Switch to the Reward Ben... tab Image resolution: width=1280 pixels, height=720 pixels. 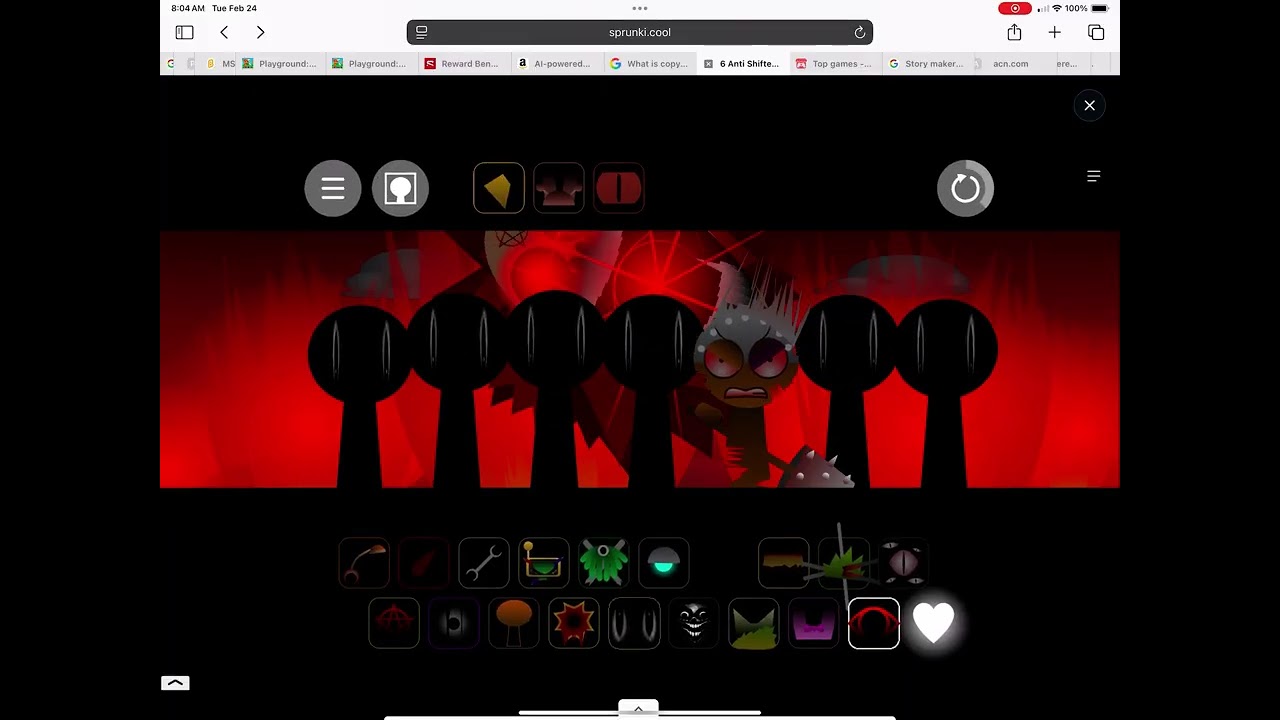(x=460, y=63)
